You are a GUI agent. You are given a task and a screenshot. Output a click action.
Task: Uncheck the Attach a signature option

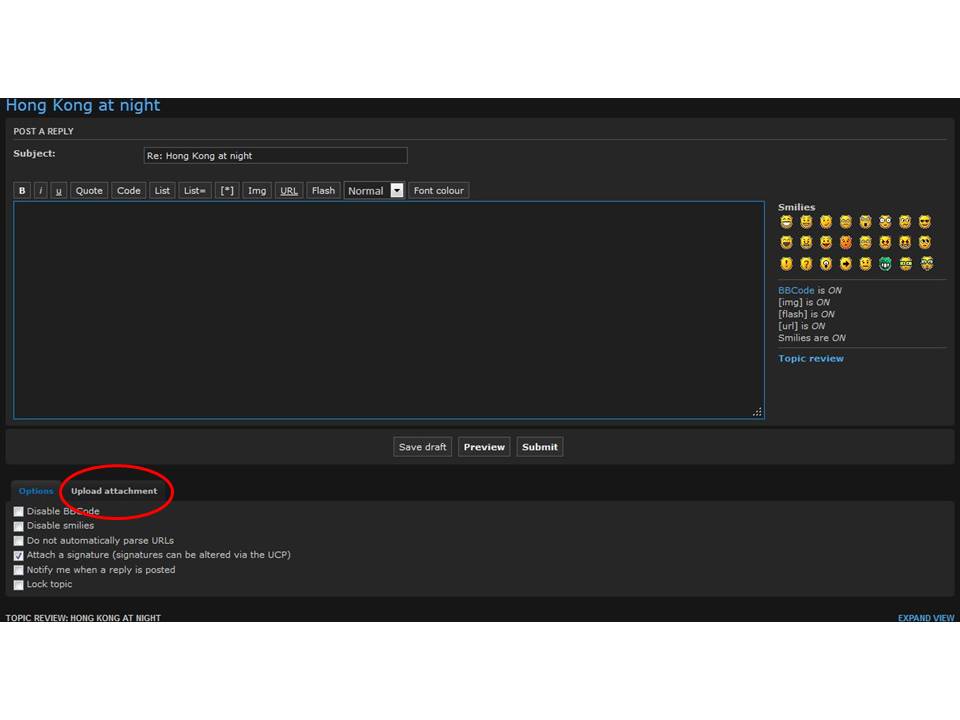coord(19,555)
